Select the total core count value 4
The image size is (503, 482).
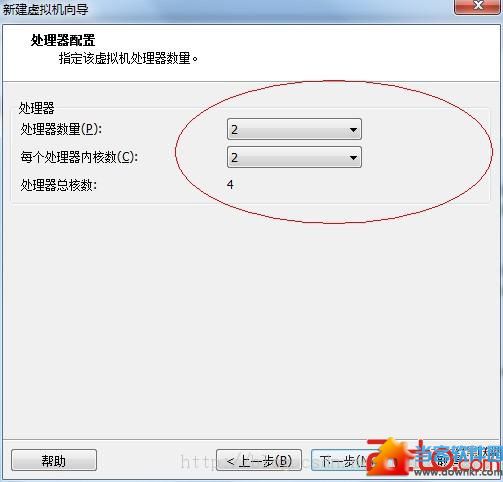tap(230, 185)
